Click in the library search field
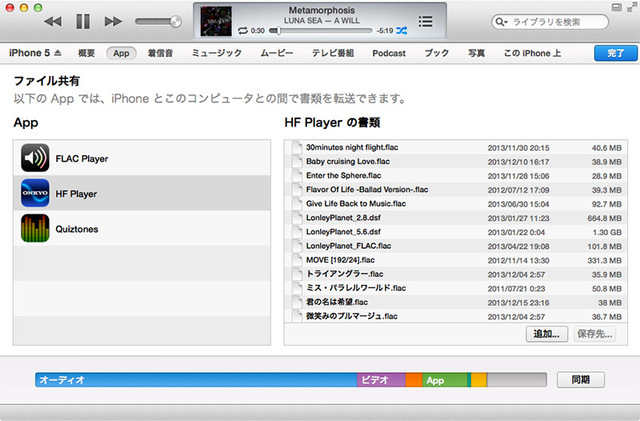 [x=560, y=21]
